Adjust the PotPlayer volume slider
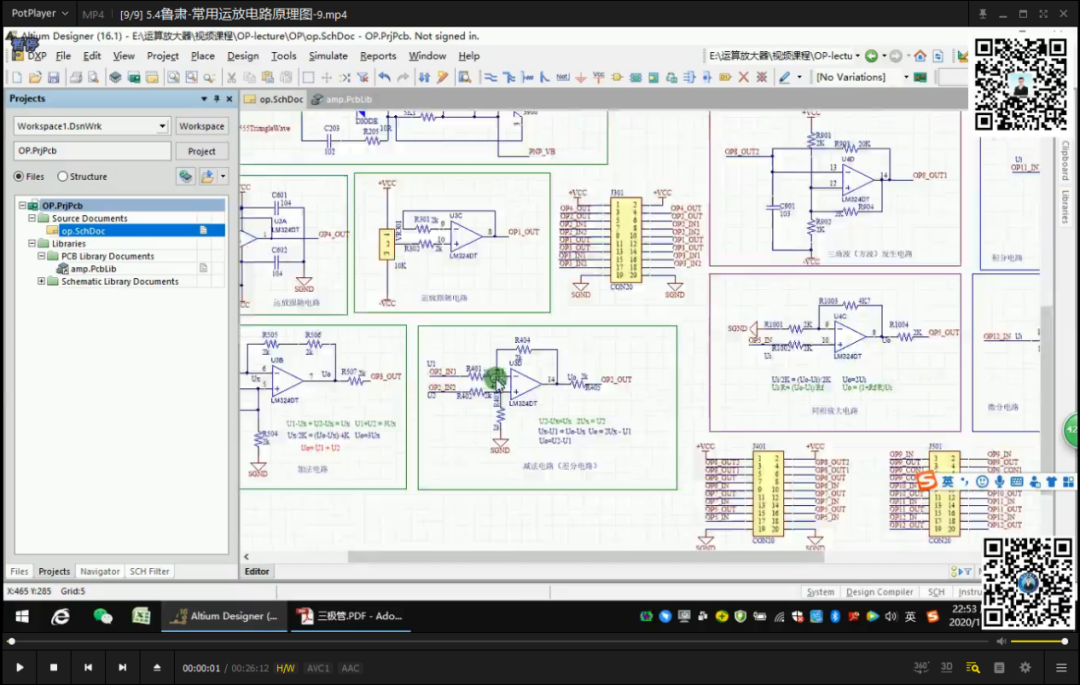Viewport: 1080px width, 685px height. click(x=1038, y=641)
